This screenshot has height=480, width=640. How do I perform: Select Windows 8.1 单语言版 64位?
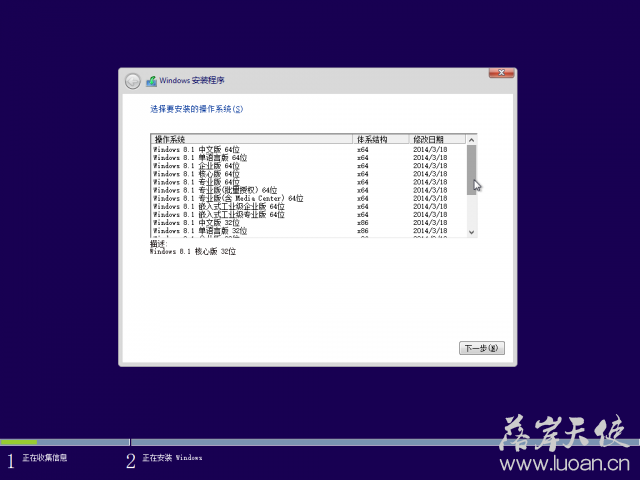[309, 158]
